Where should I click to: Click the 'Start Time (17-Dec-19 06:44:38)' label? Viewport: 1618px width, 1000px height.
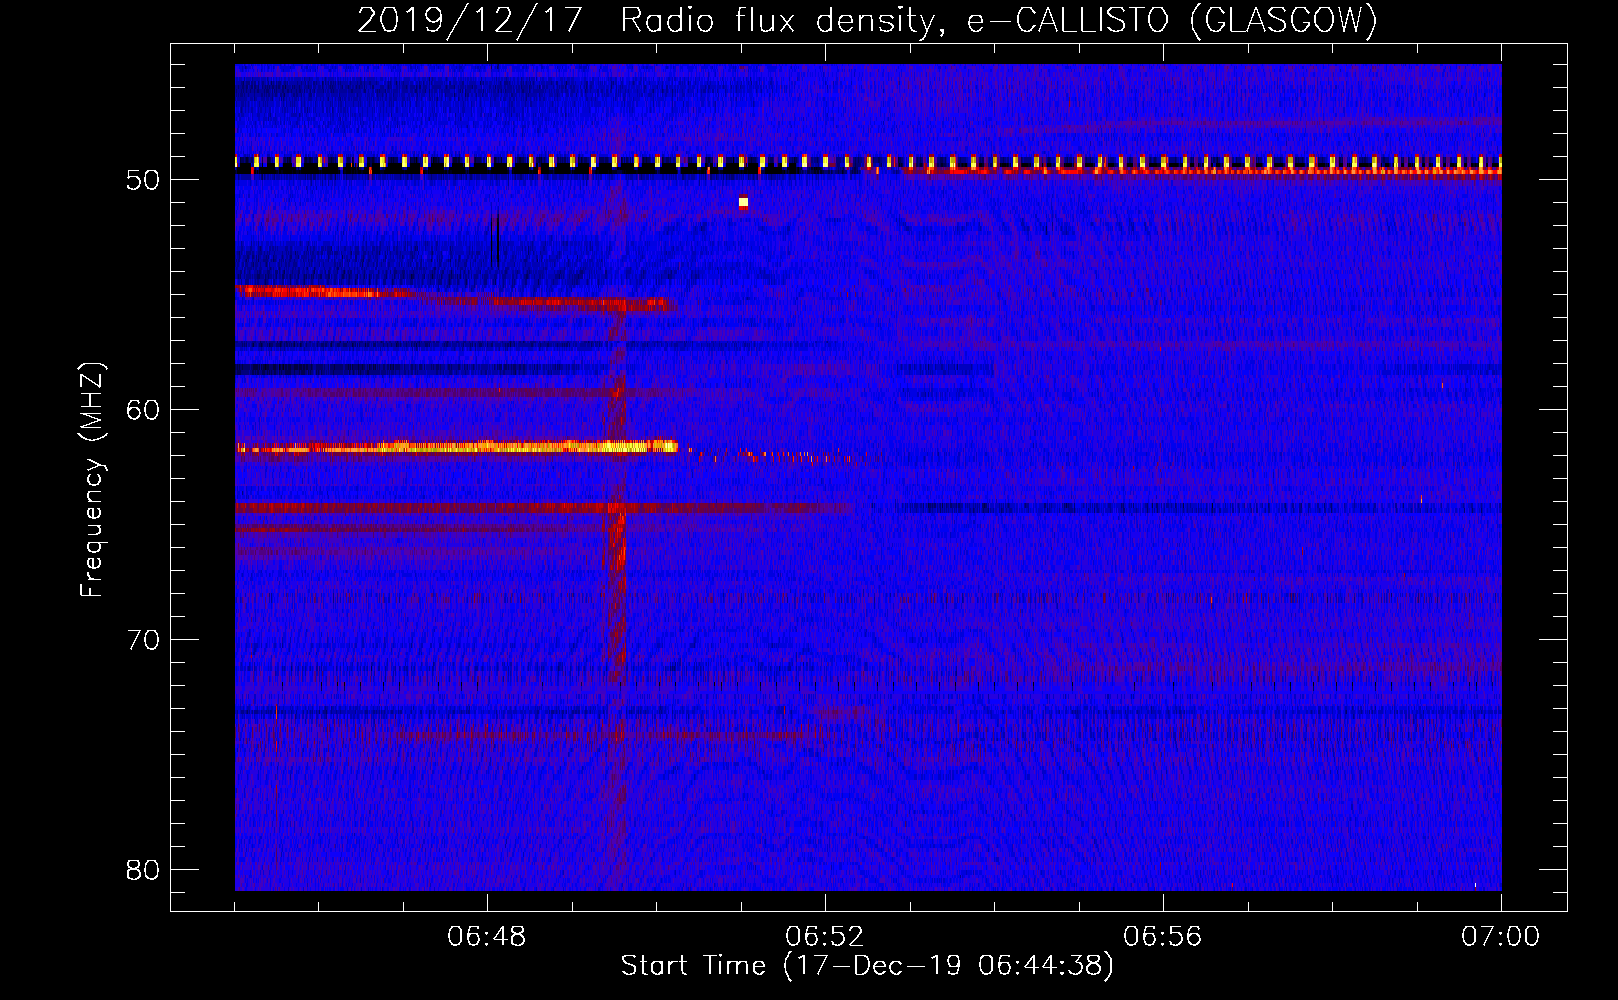click(867, 966)
